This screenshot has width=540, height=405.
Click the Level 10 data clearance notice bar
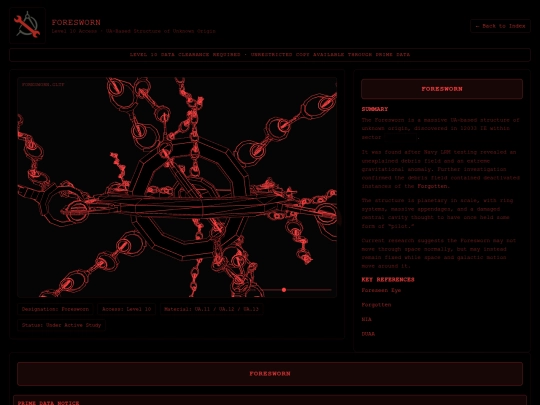(x=270, y=55)
